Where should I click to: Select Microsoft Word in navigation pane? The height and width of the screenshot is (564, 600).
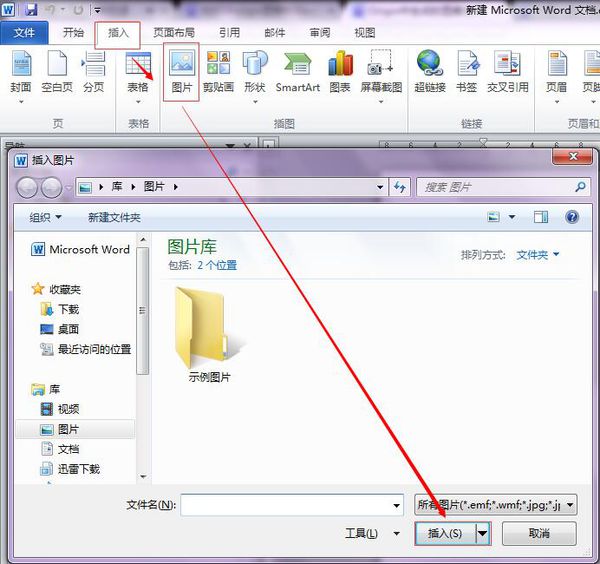coord(81,249)
